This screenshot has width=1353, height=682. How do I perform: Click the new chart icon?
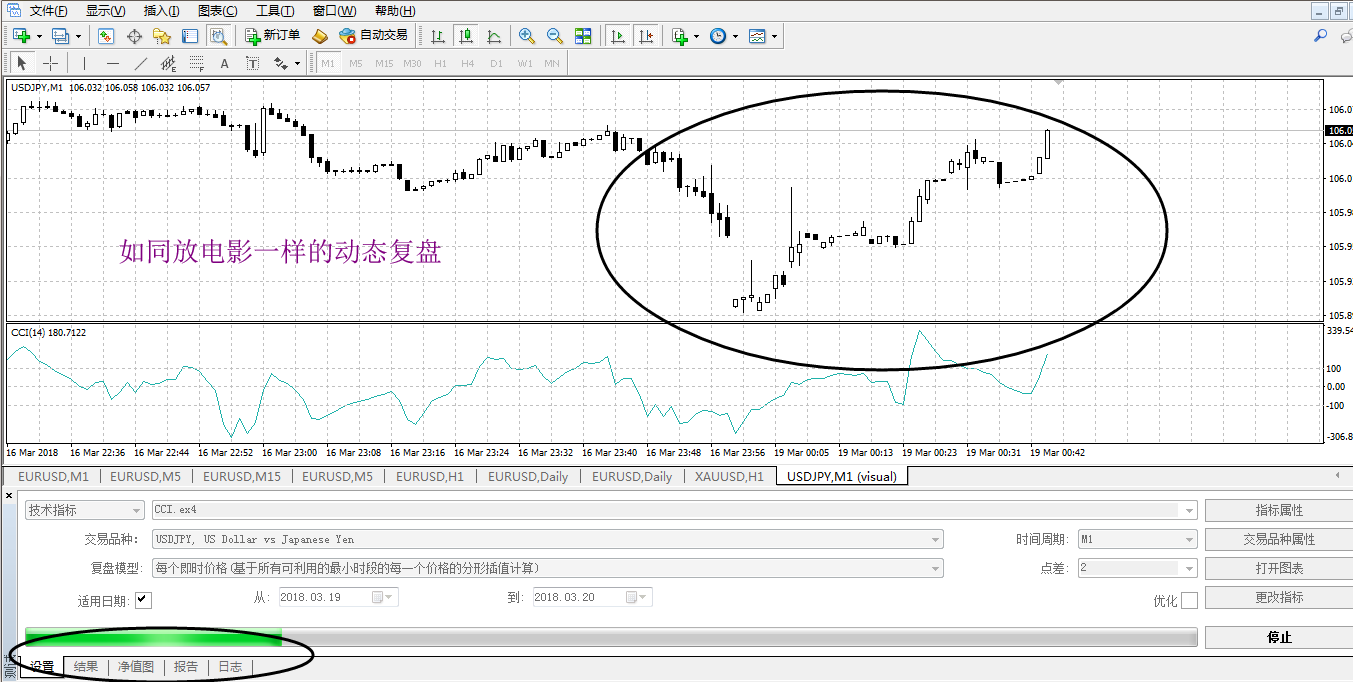21,36
